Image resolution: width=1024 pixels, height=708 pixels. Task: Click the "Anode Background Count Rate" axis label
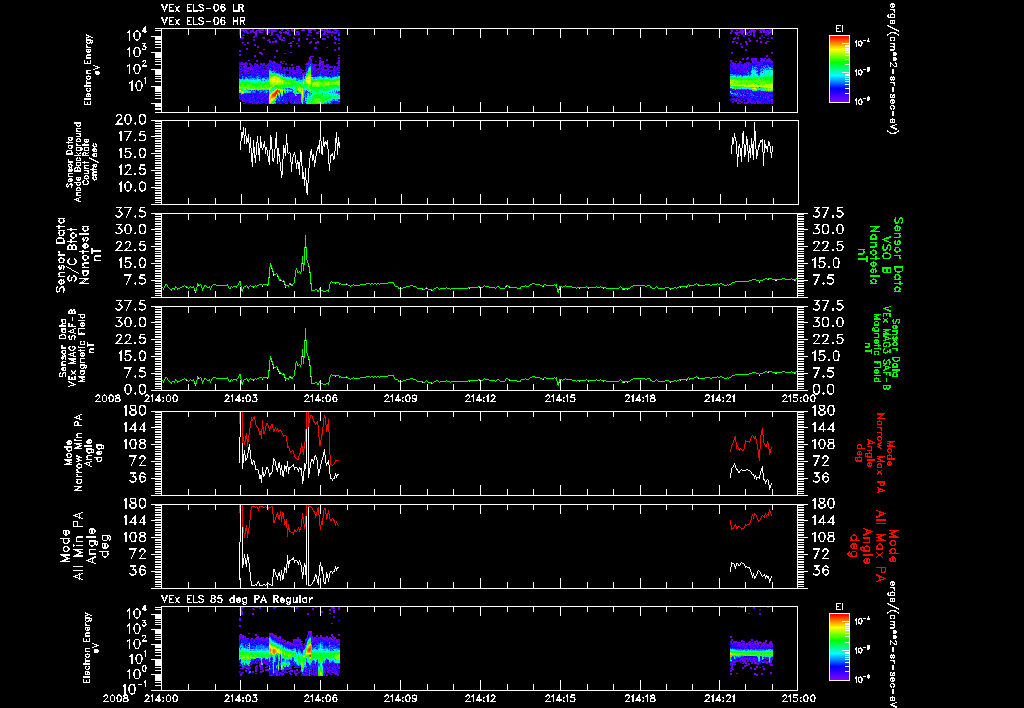82,161
